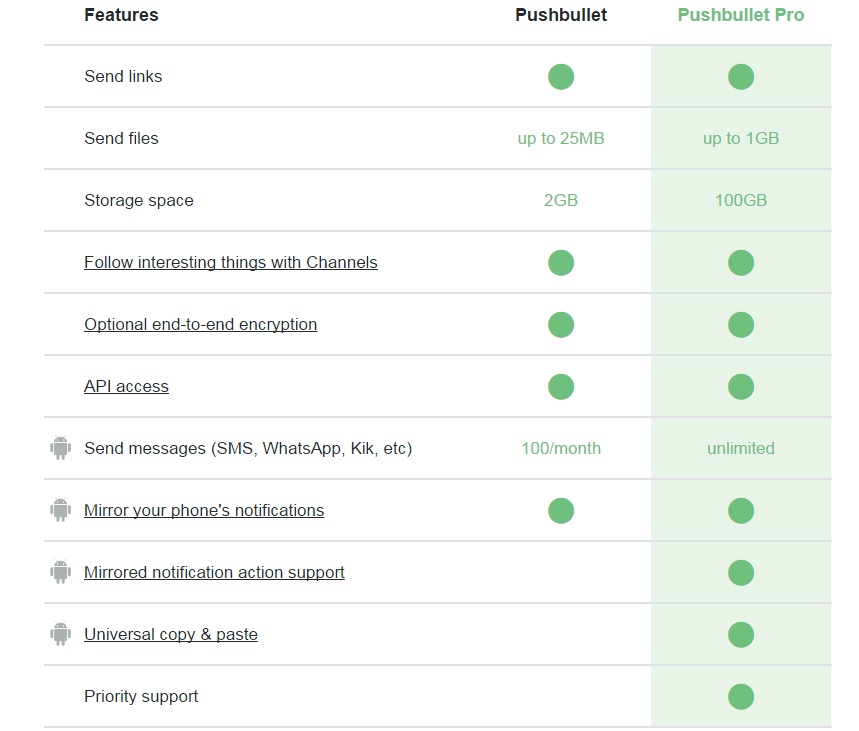Open Universal copy & paste link

tap(170, 634)
